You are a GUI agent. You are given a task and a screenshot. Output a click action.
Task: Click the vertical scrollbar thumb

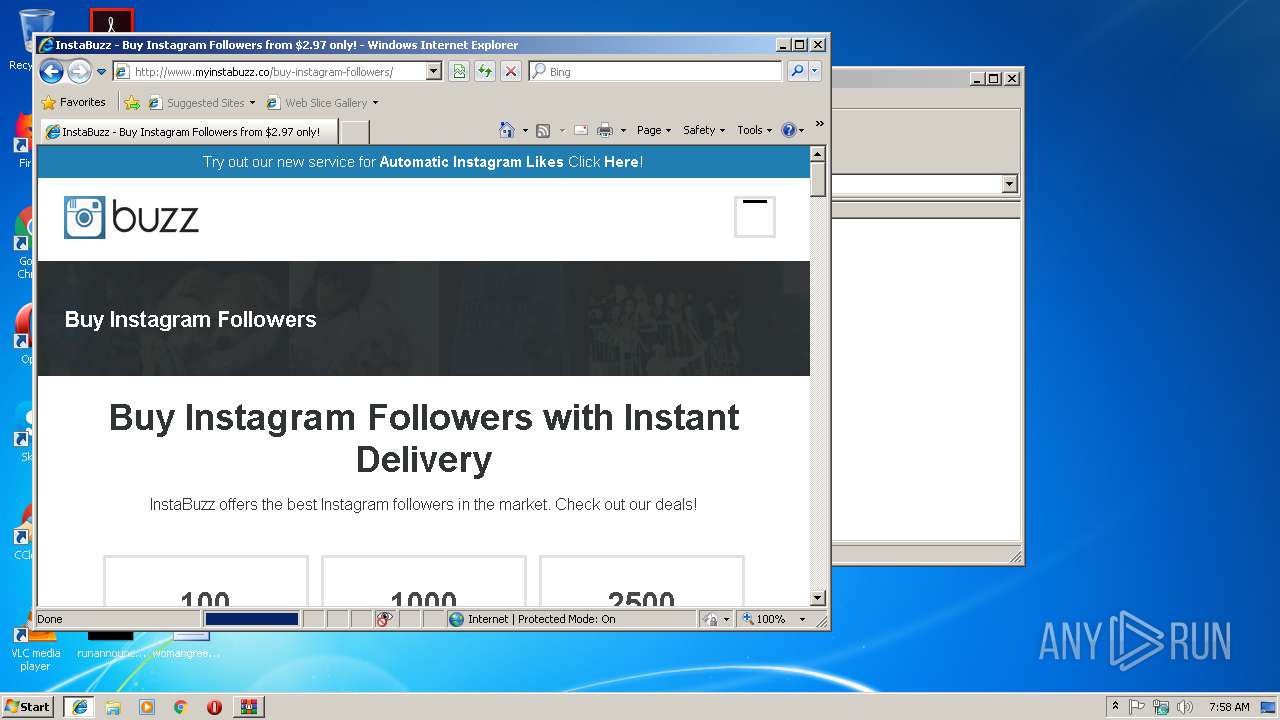point(817,179)
